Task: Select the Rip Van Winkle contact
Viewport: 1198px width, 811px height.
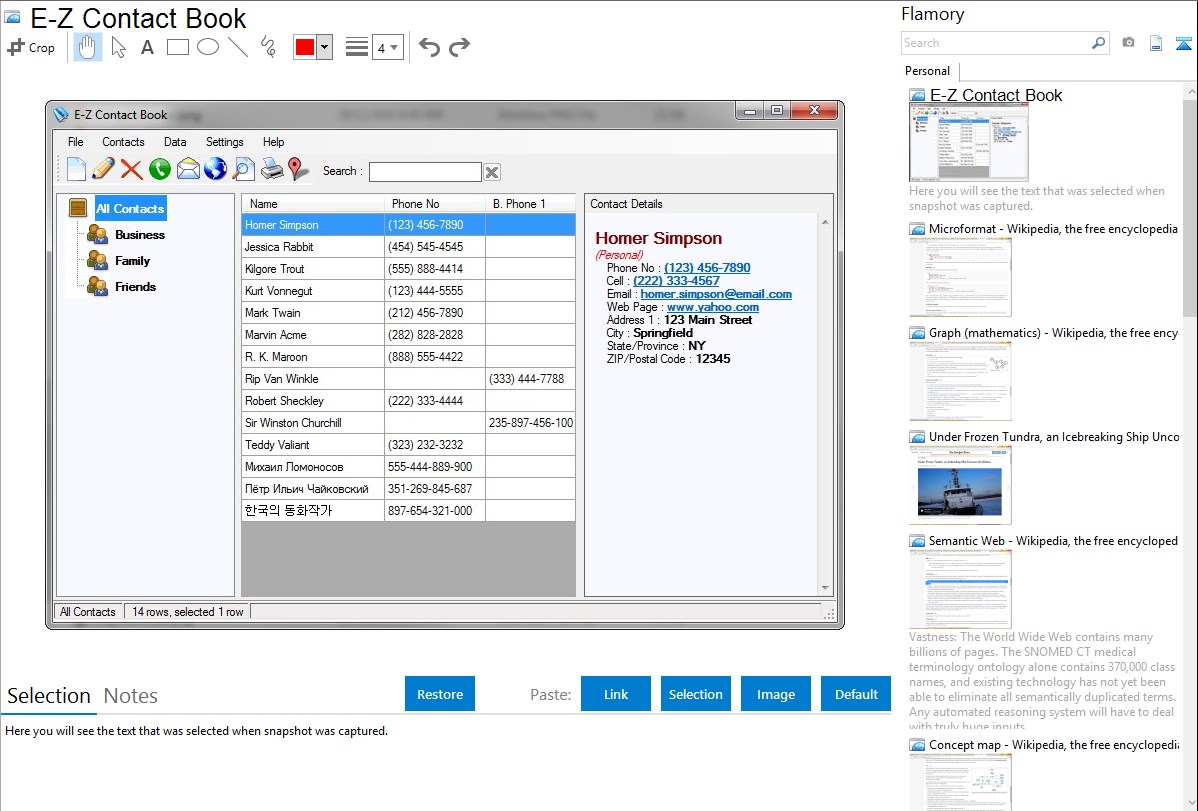Action: pyautogui.click(x=409, y=379)
